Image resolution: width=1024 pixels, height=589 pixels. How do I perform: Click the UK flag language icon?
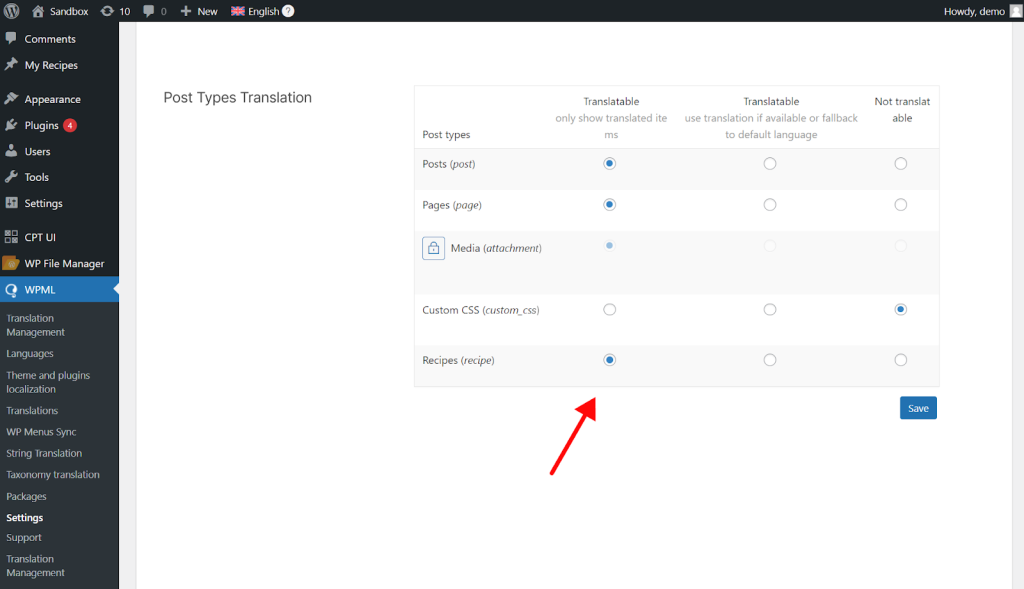(x=238, y=11)
